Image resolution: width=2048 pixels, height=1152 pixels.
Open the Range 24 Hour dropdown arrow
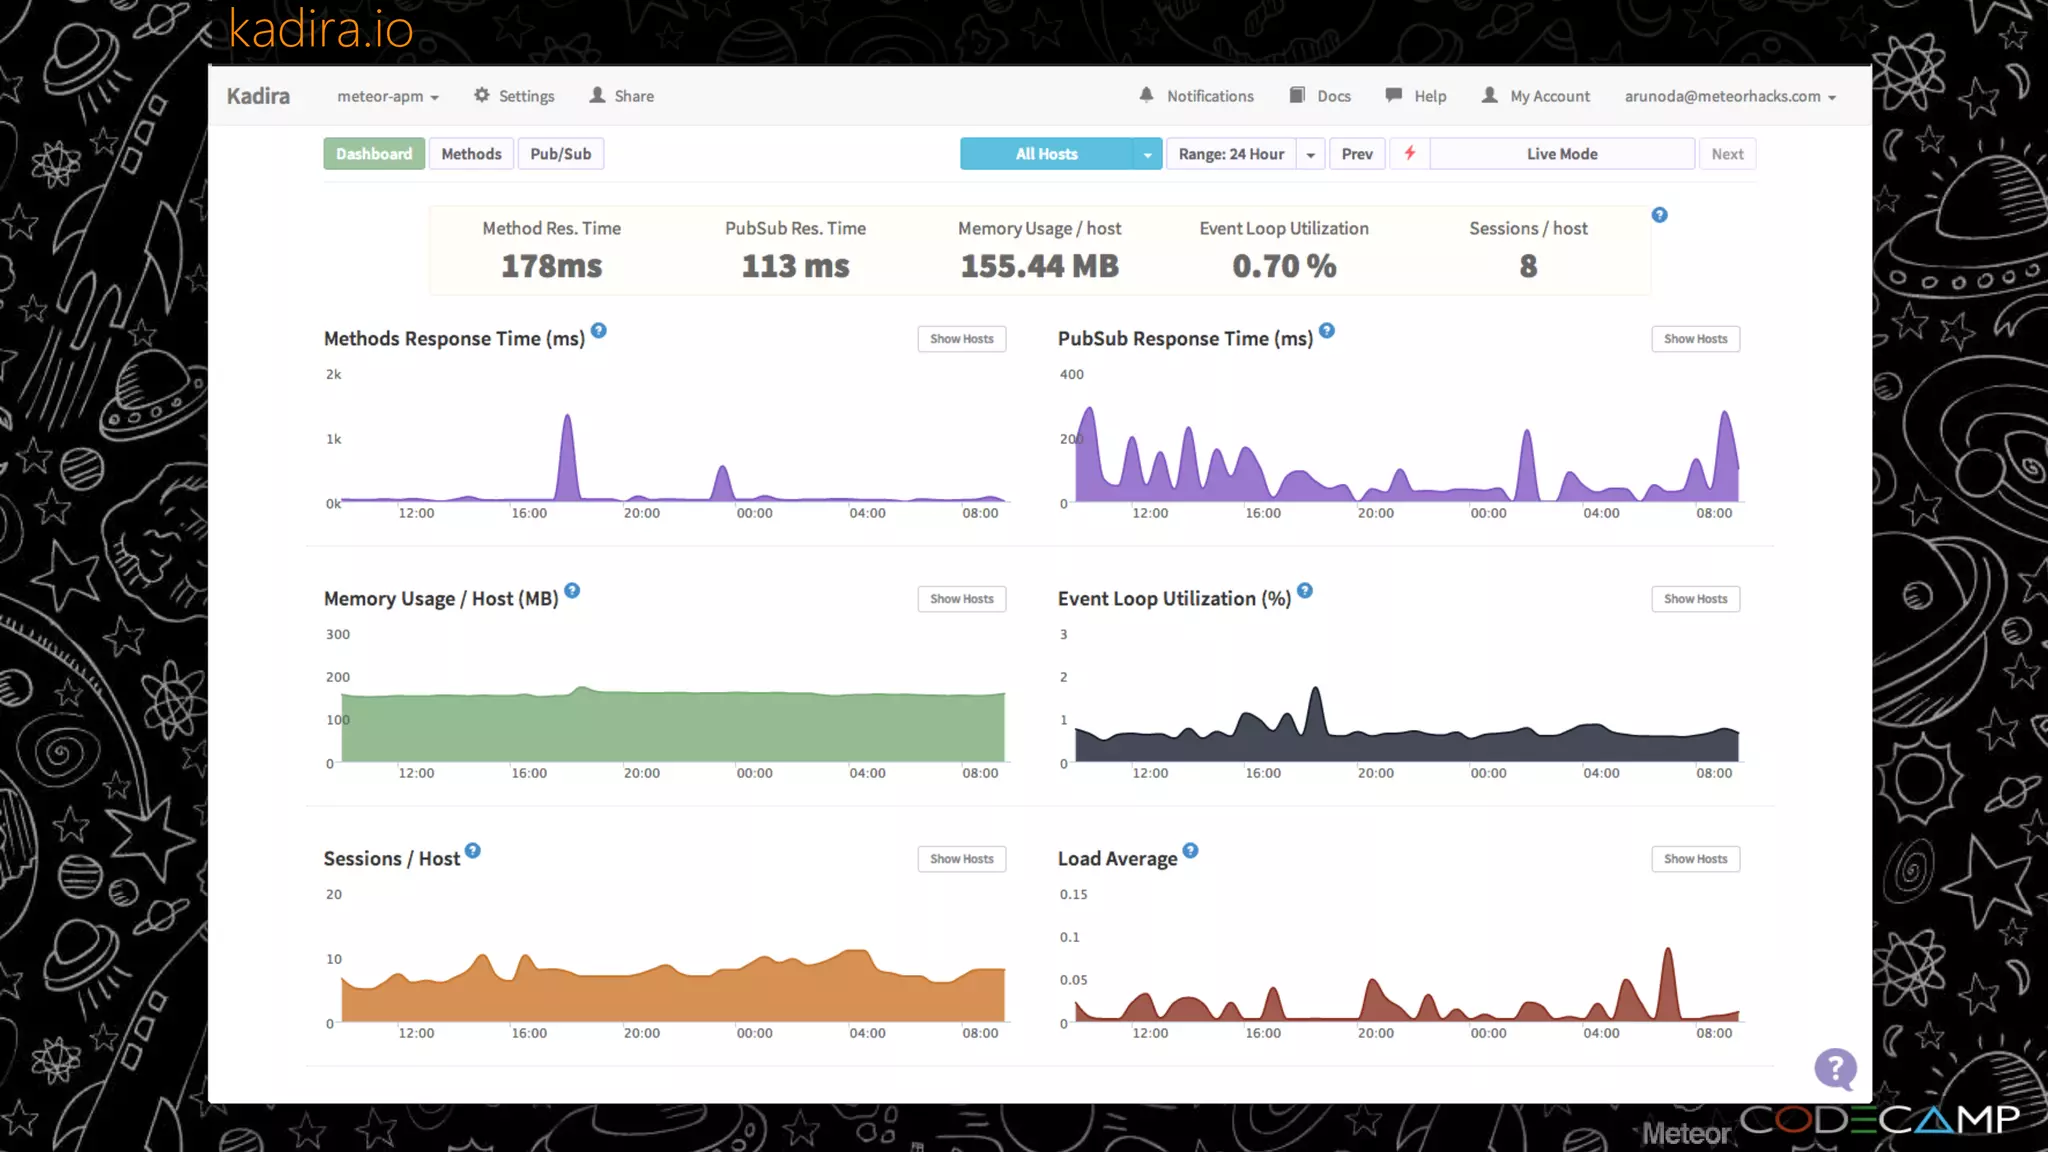coord(1310,154)
